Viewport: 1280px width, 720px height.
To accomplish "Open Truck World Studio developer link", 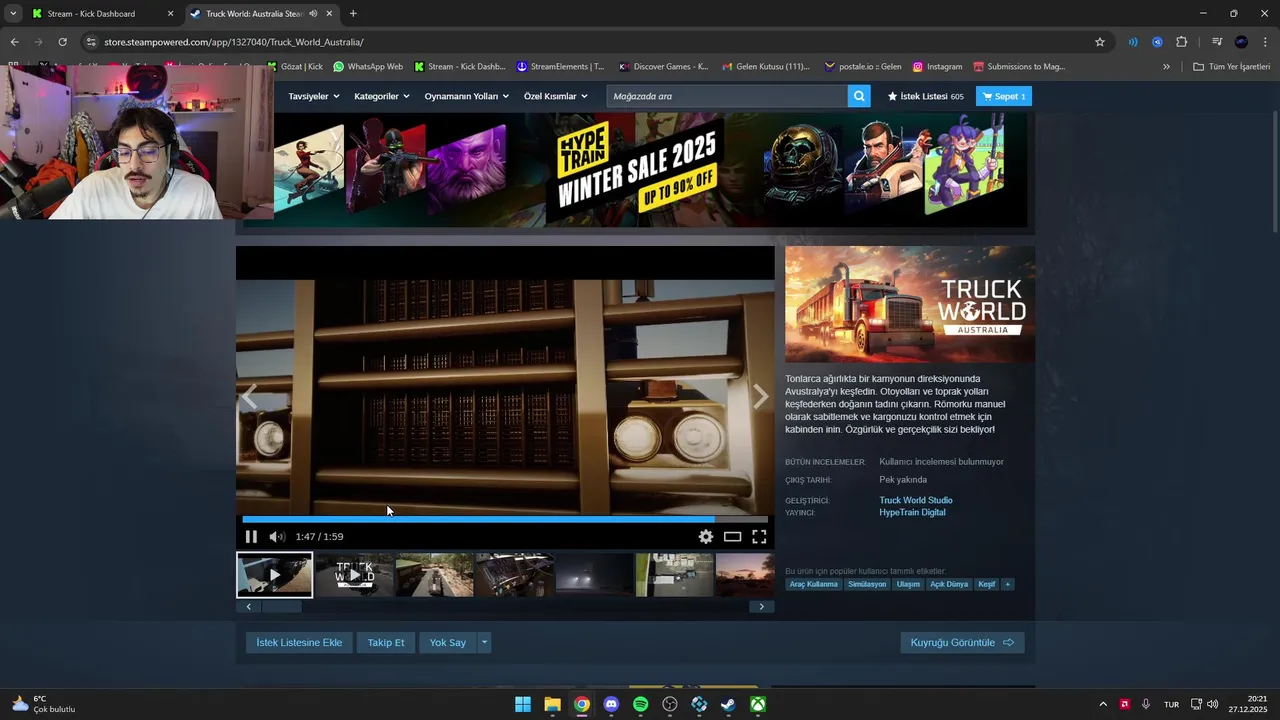I will 915,500.
